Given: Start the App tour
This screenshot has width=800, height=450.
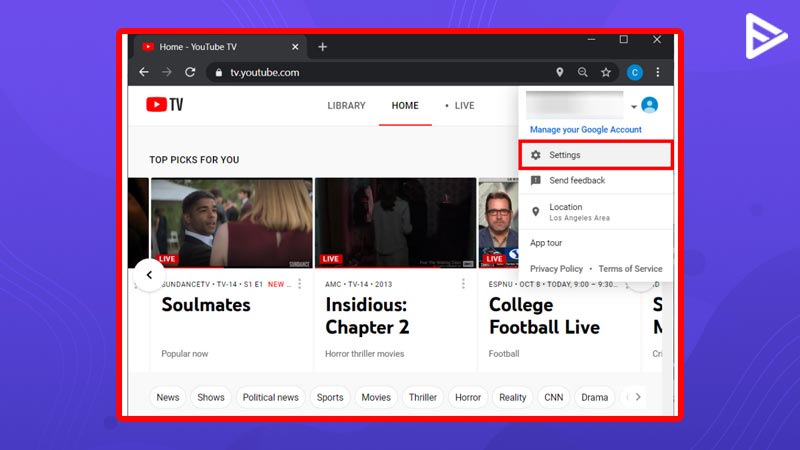Looking at the screenshot, I should 546,243.
